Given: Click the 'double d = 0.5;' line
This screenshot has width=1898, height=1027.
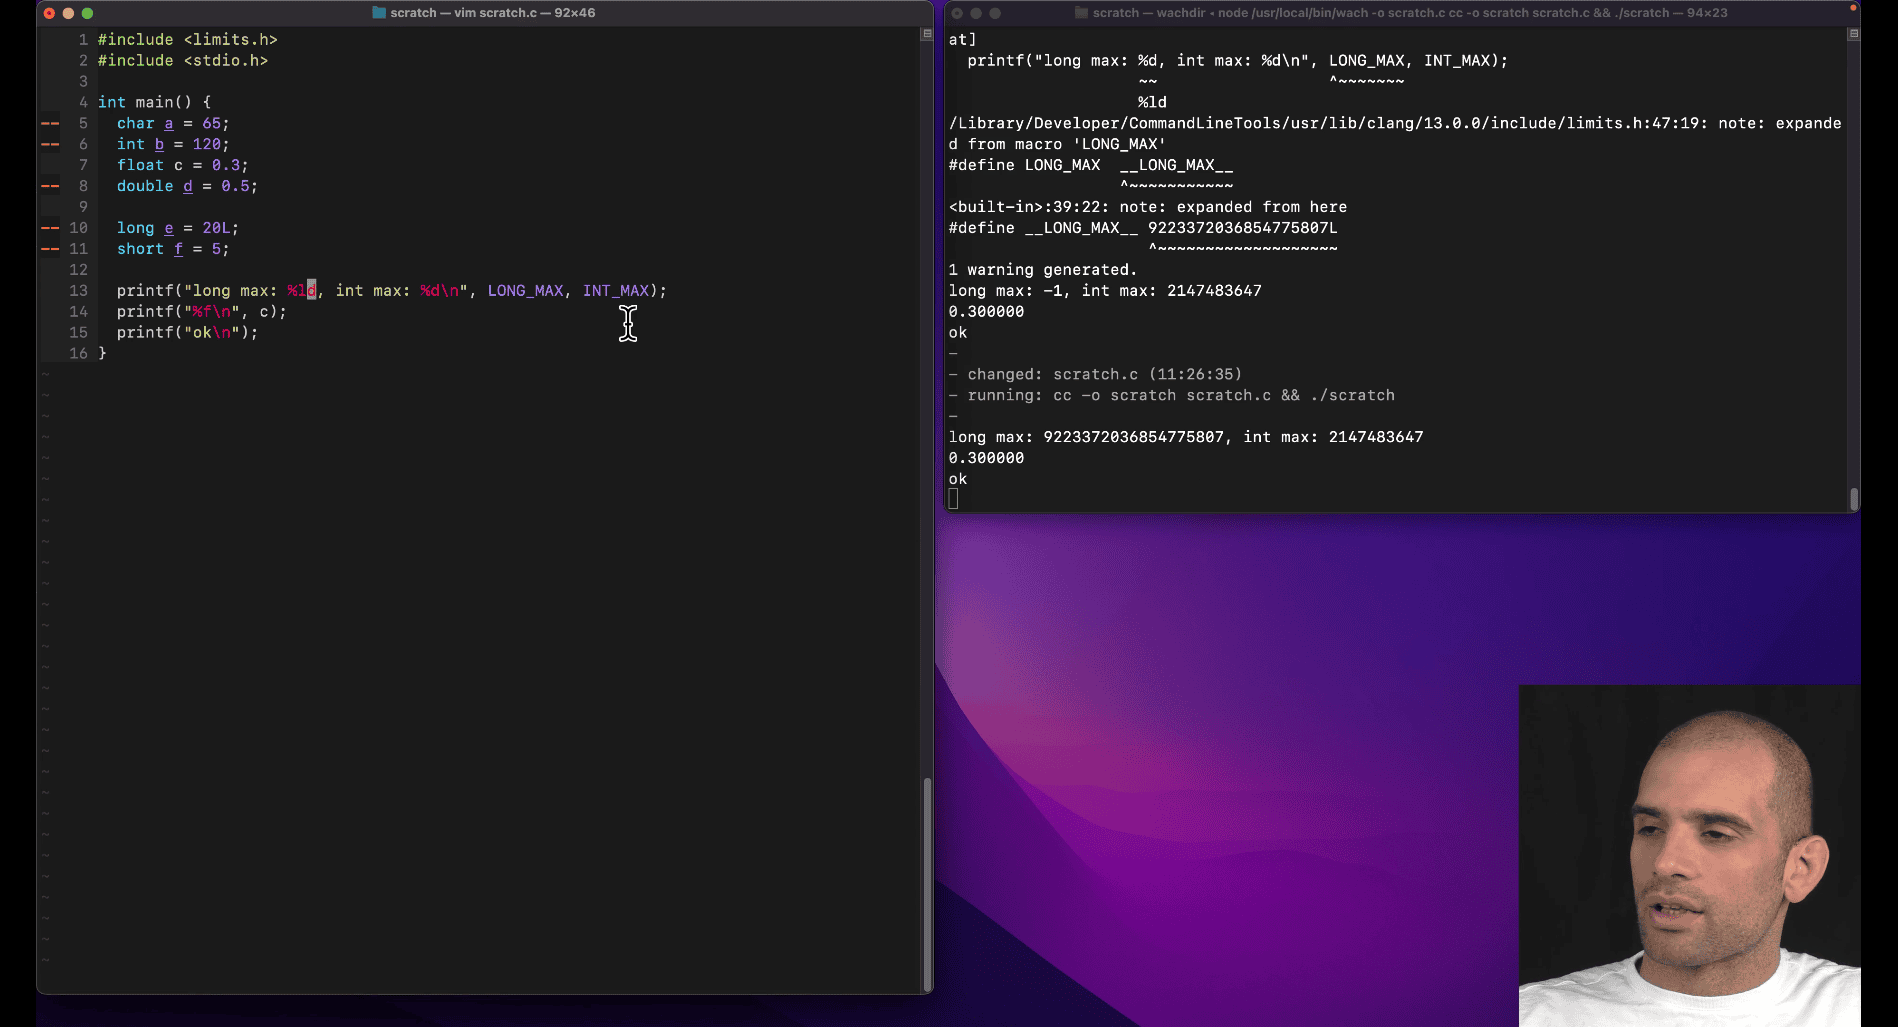Looking at the screenshot, I should click(187, 187).
